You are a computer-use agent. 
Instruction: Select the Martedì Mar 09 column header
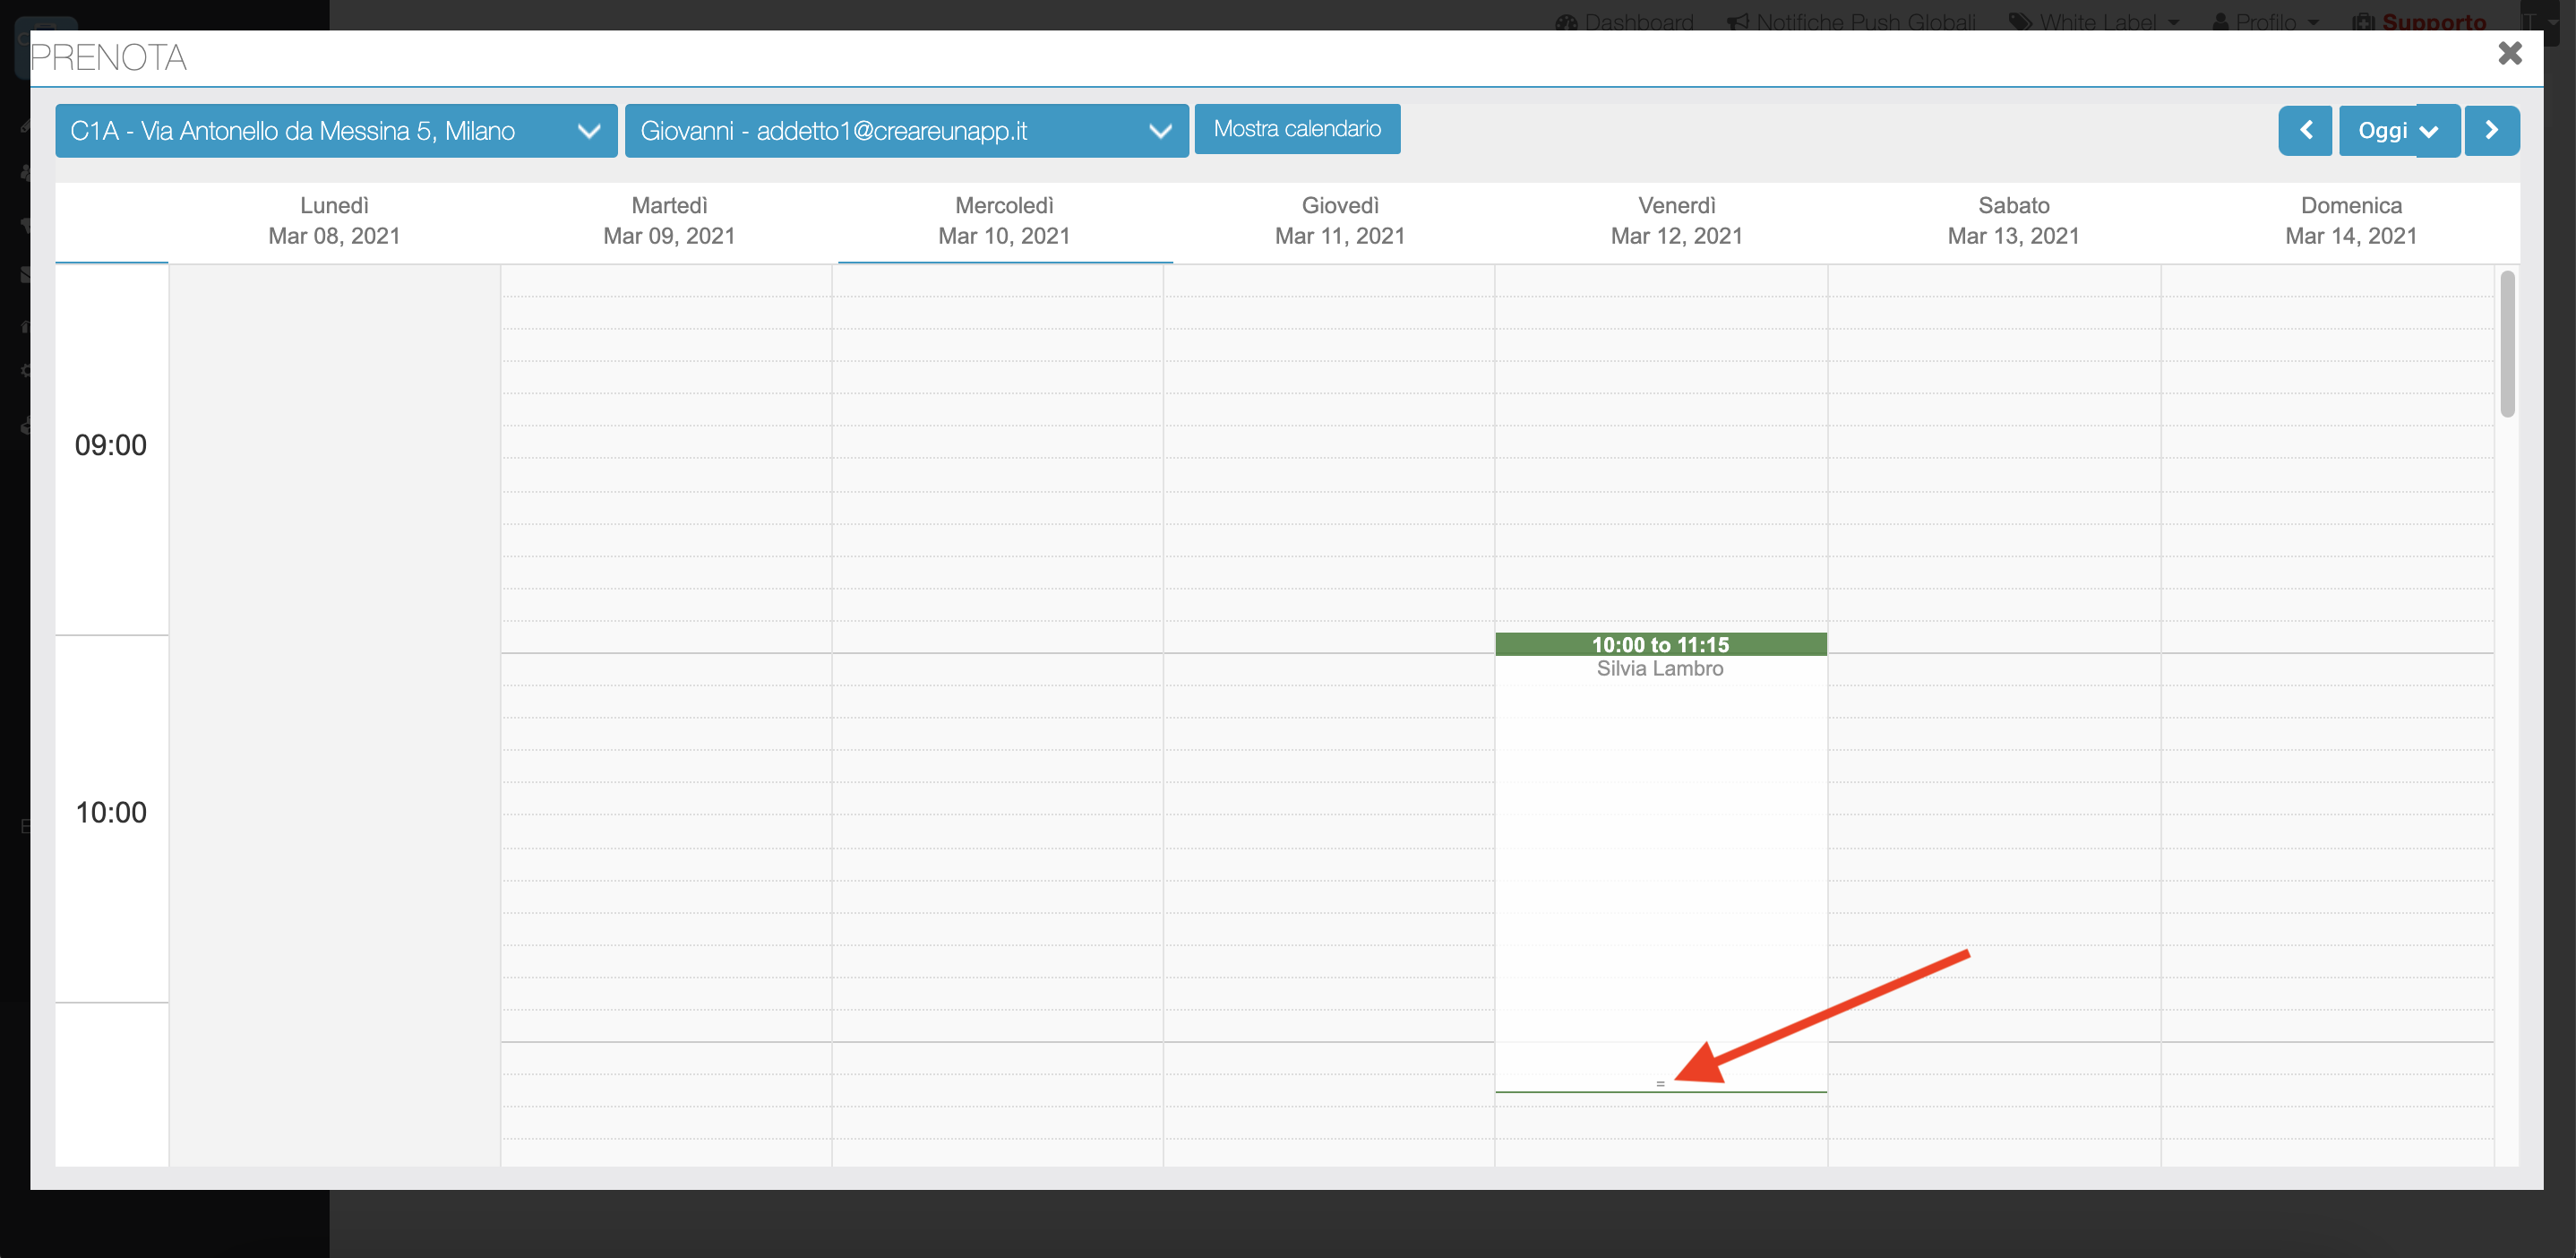click(x=669, y=221)
